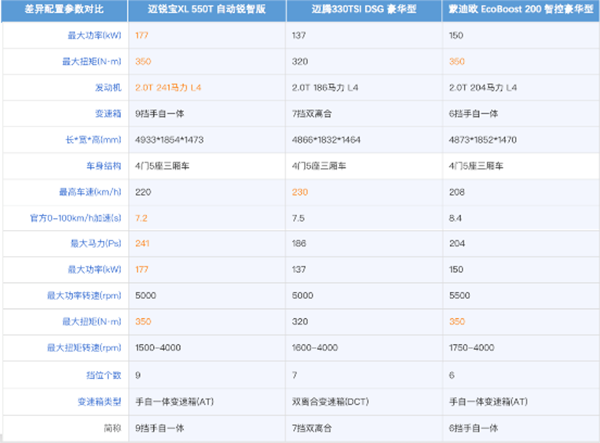Click the 最高车速(km/h) row label

(90, 192)
